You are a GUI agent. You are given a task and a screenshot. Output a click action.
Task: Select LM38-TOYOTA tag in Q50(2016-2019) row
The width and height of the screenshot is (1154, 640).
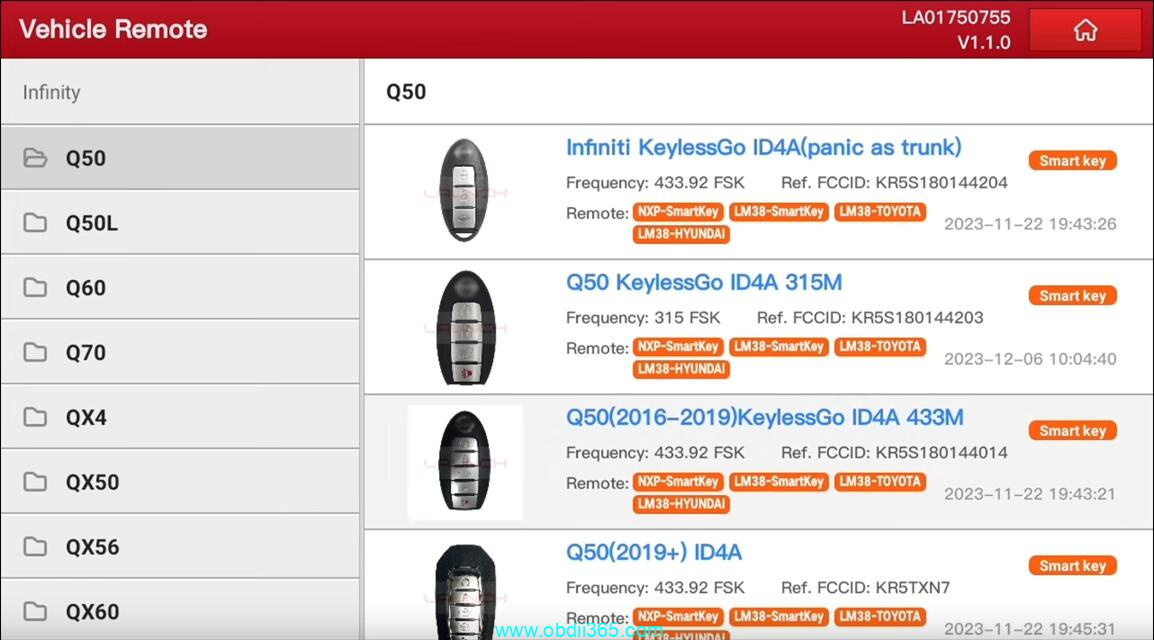point(880,482)
